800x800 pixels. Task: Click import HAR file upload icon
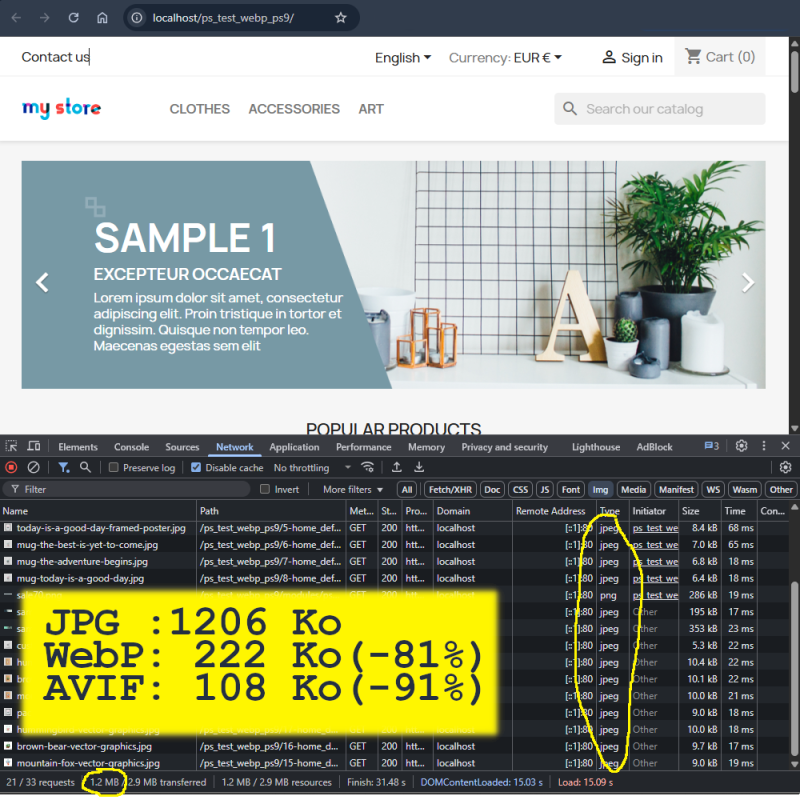(397, 467)
